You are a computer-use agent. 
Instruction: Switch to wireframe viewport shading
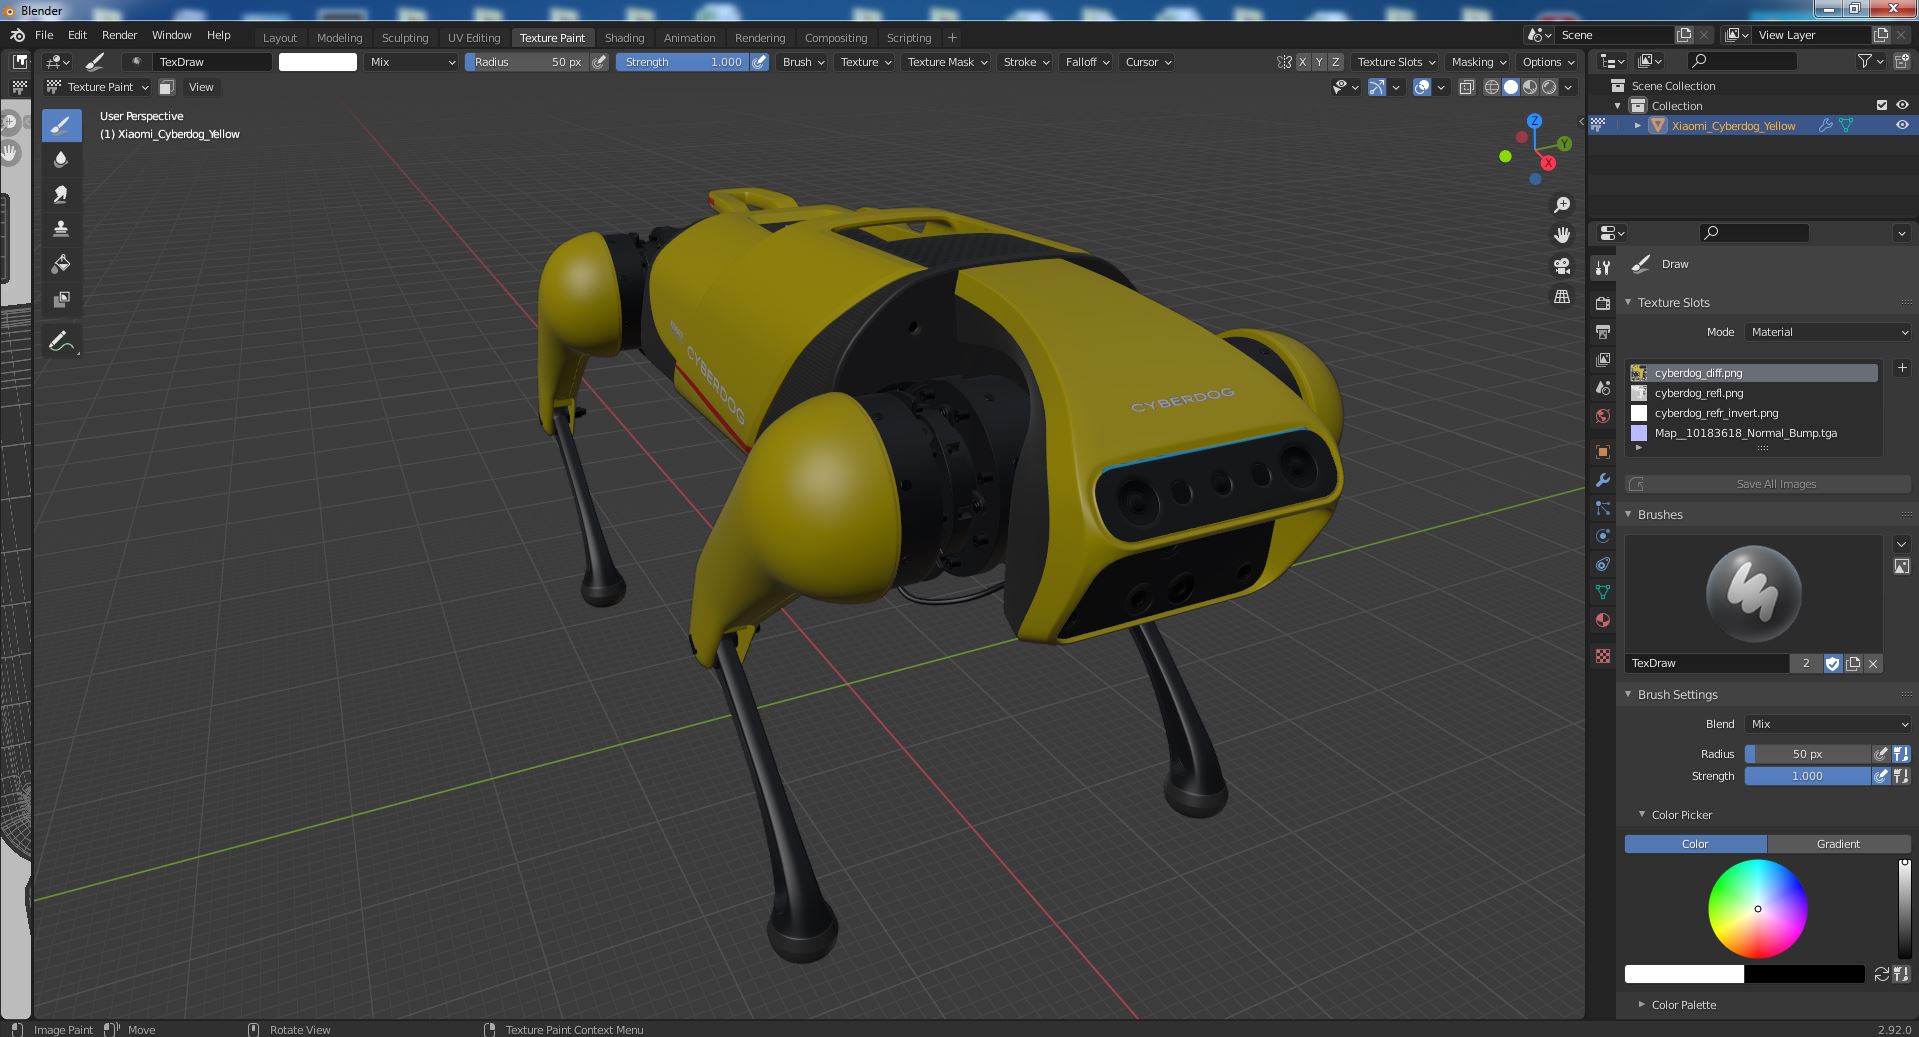1492,87
